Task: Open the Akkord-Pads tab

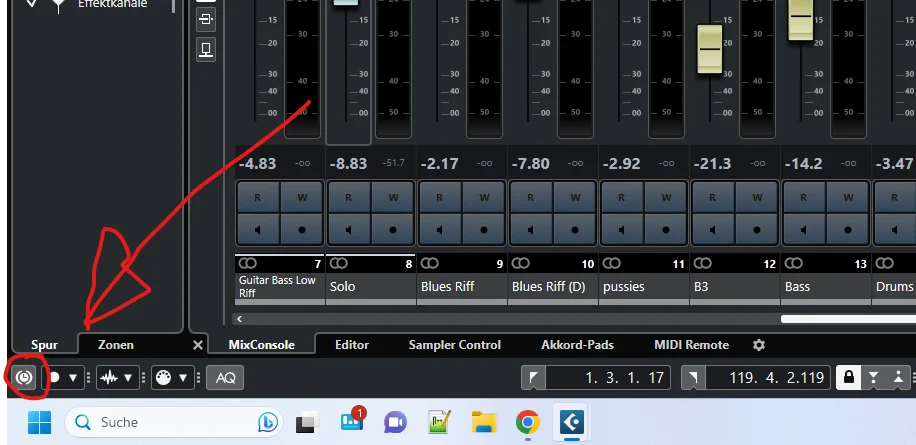Action: tap(577, 345)
